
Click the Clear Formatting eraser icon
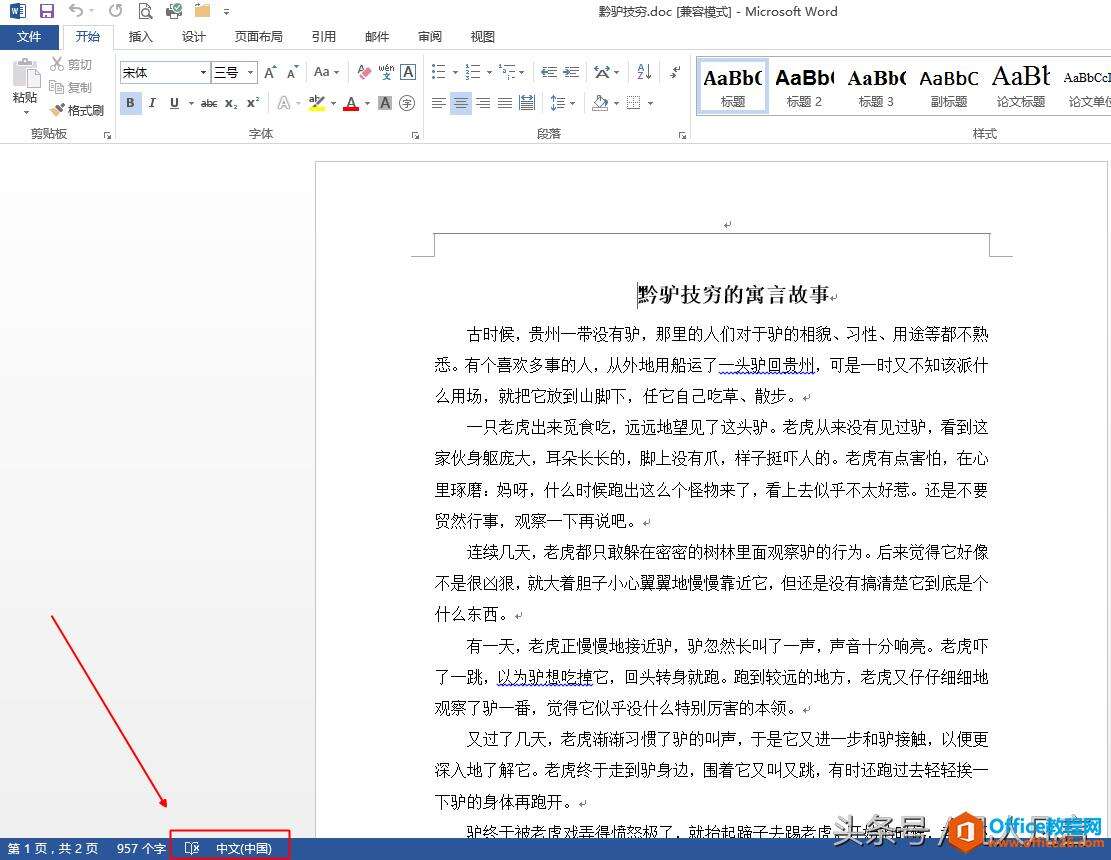coord(364,72)
